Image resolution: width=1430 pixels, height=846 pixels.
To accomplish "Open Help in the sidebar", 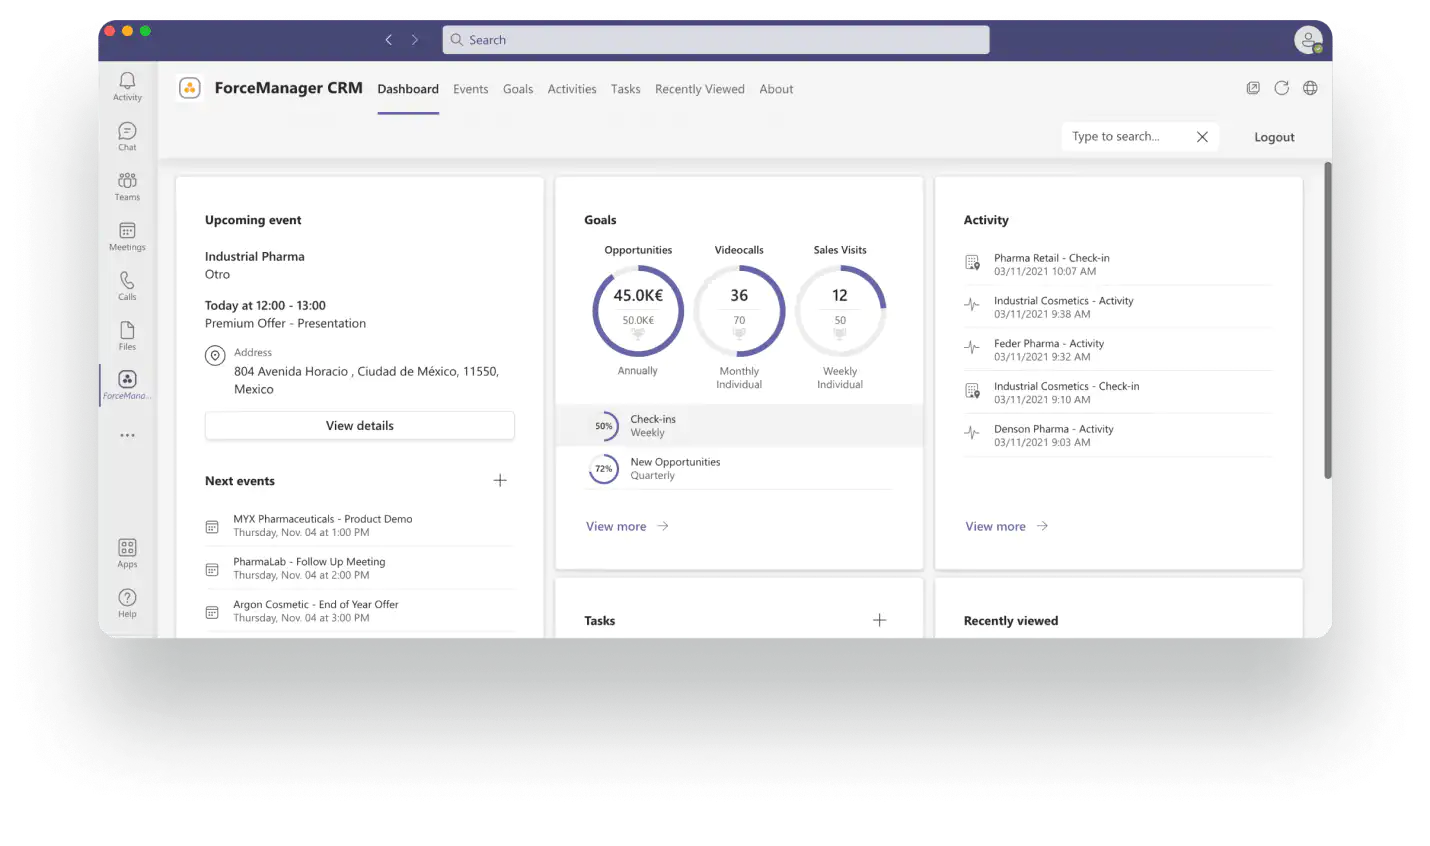I will tap(127, 603).
